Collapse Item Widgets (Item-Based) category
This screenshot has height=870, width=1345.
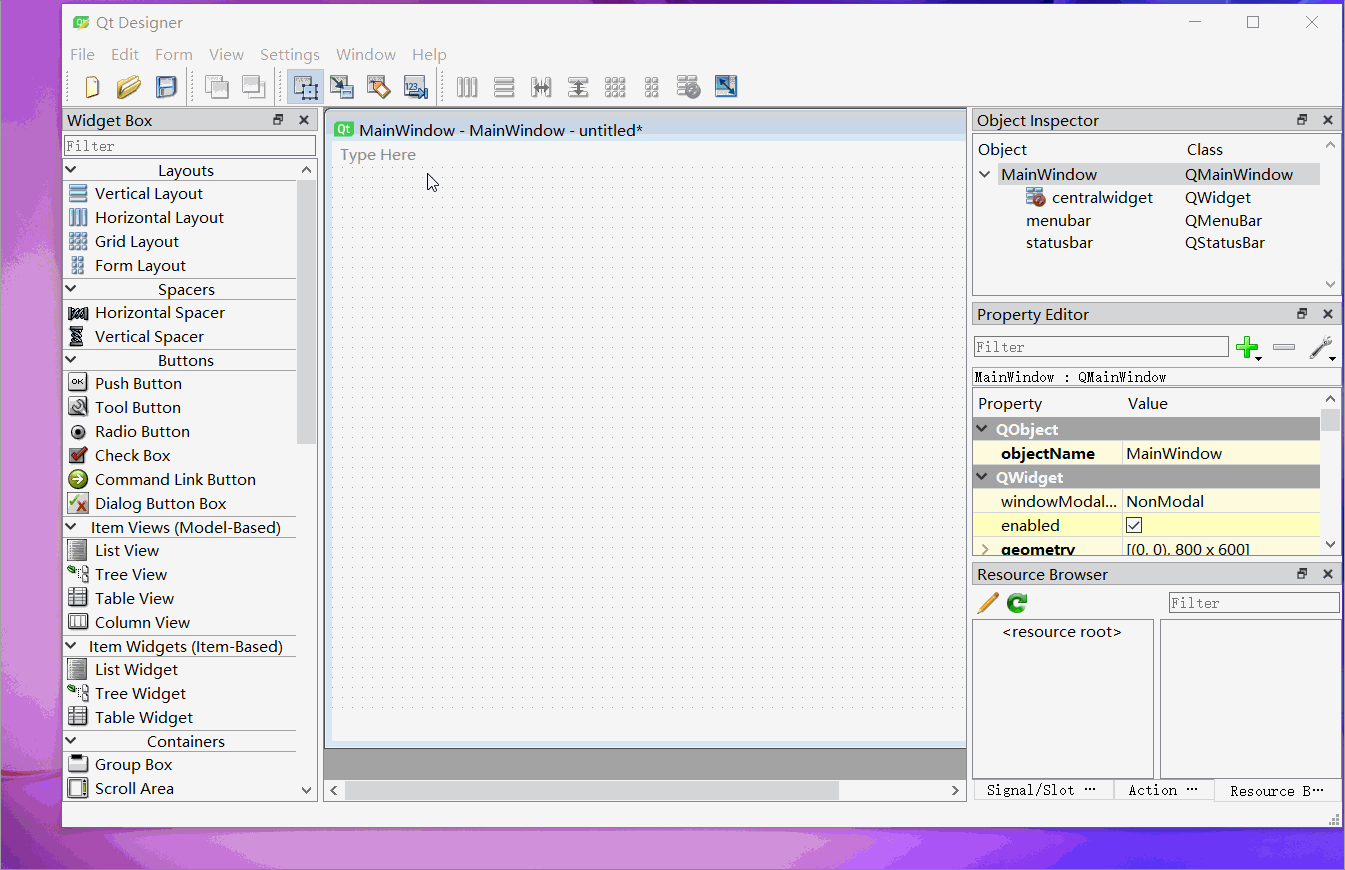(x=71, y=646)
